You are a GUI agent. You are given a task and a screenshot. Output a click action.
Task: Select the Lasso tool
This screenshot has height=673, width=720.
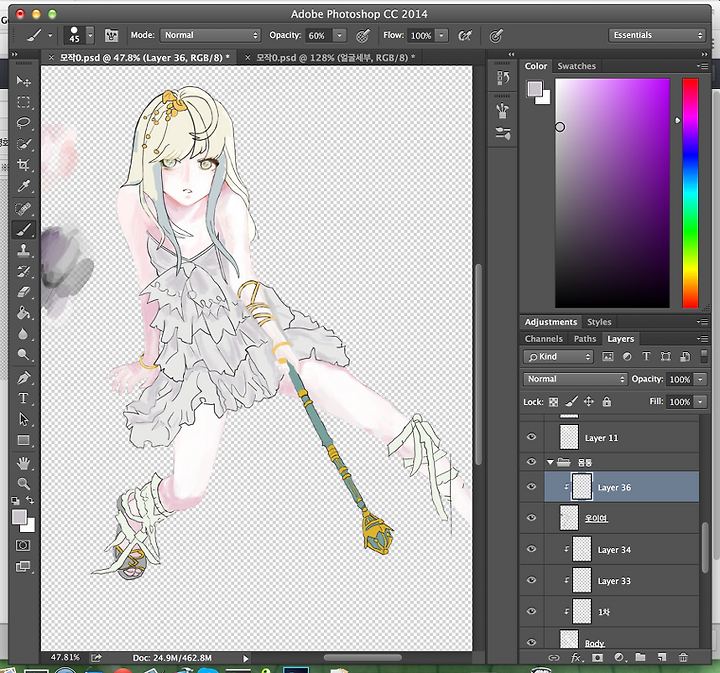tap(23, 122)
